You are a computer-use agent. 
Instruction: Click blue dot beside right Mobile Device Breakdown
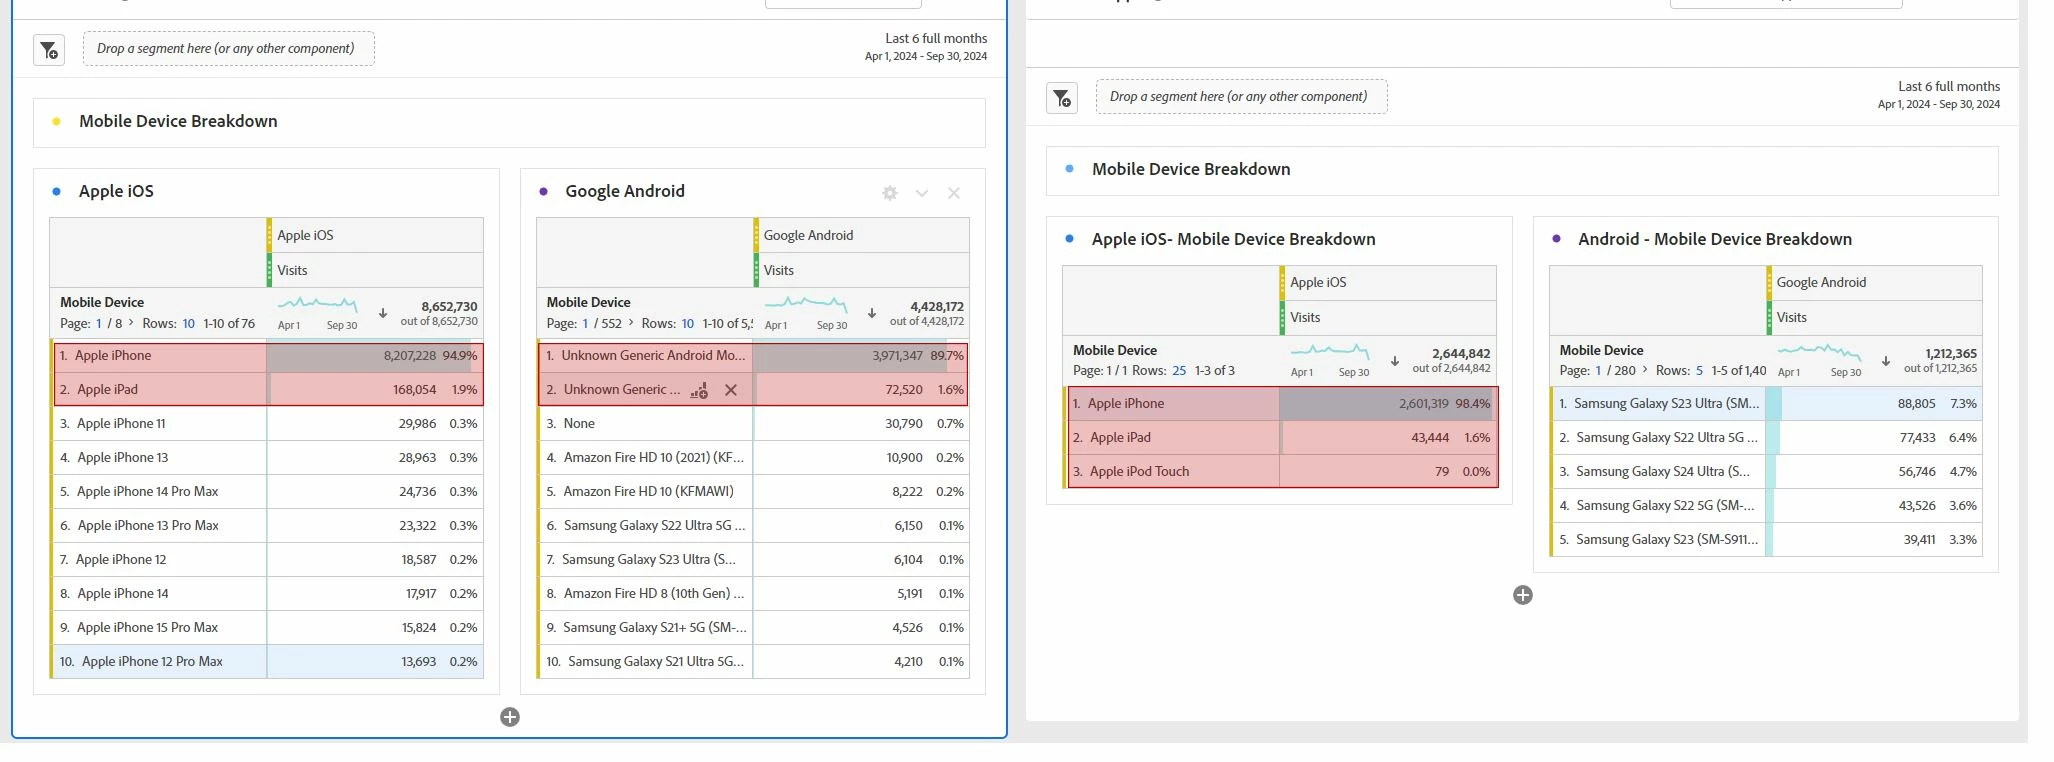[1069, 169]
